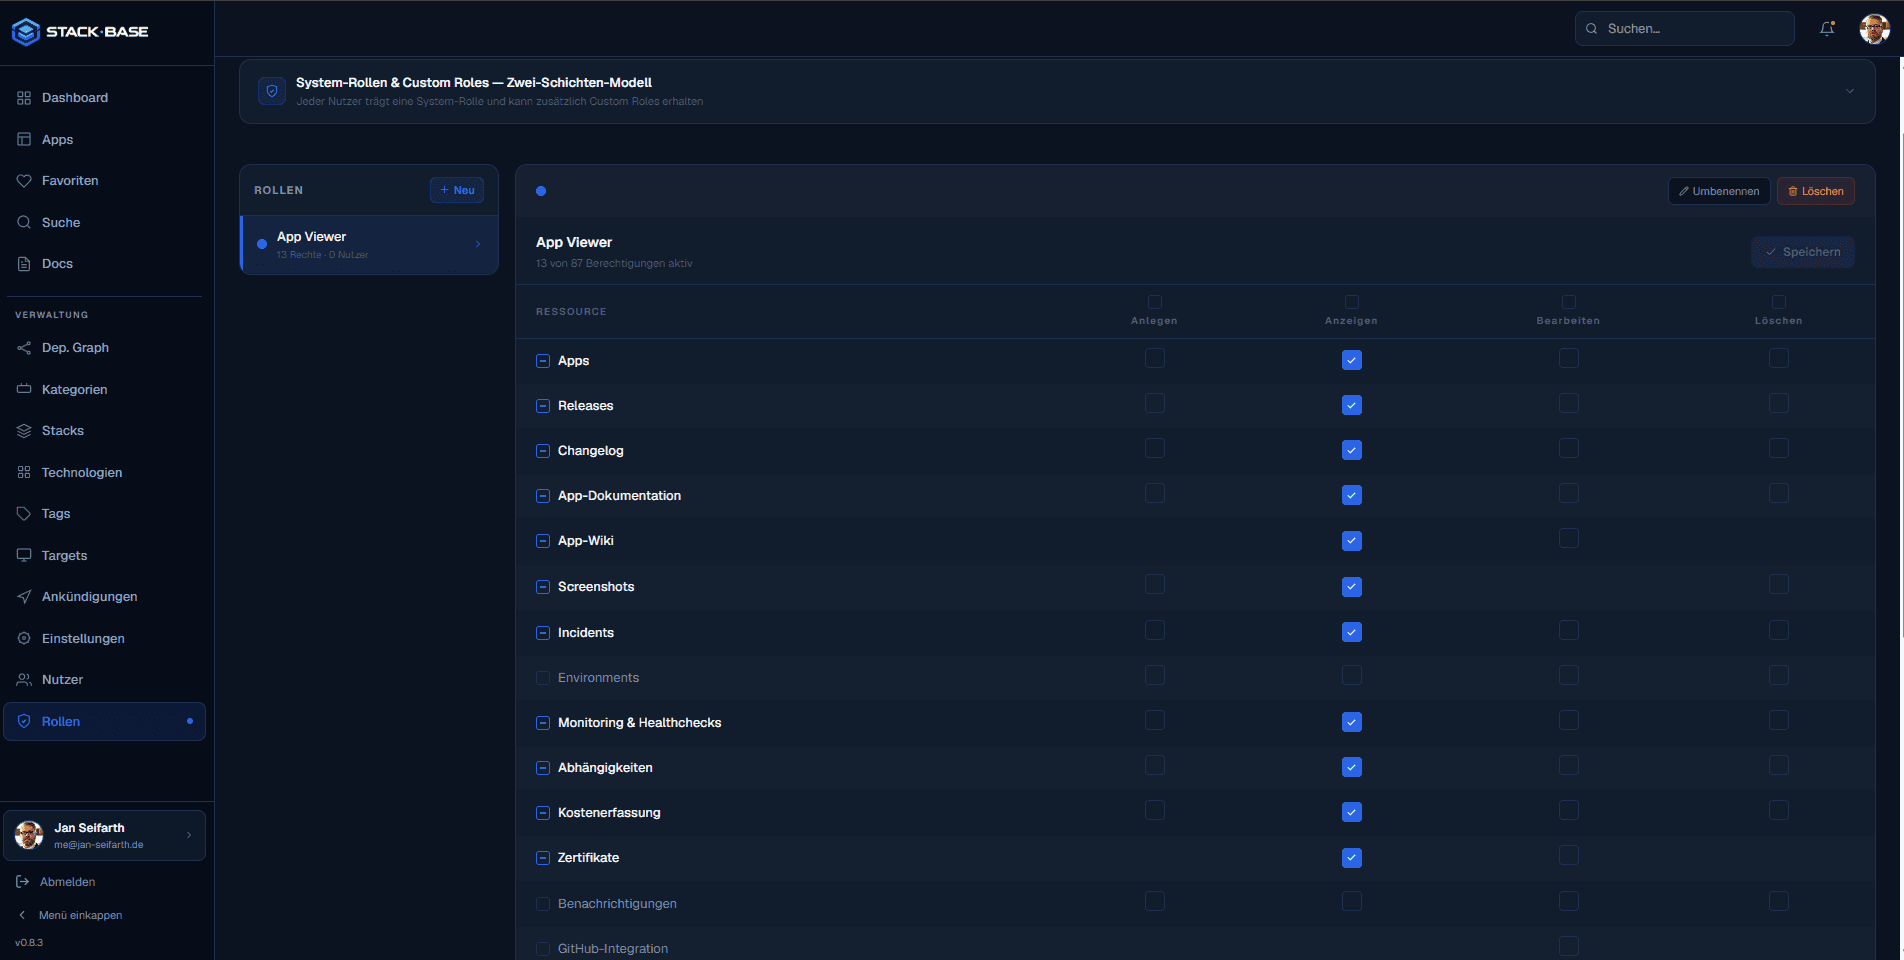The height and width of the screenshot is (960, 1904).
Task: Enable Bearbeiten permission for Changelog
Action: point(1569,449)
